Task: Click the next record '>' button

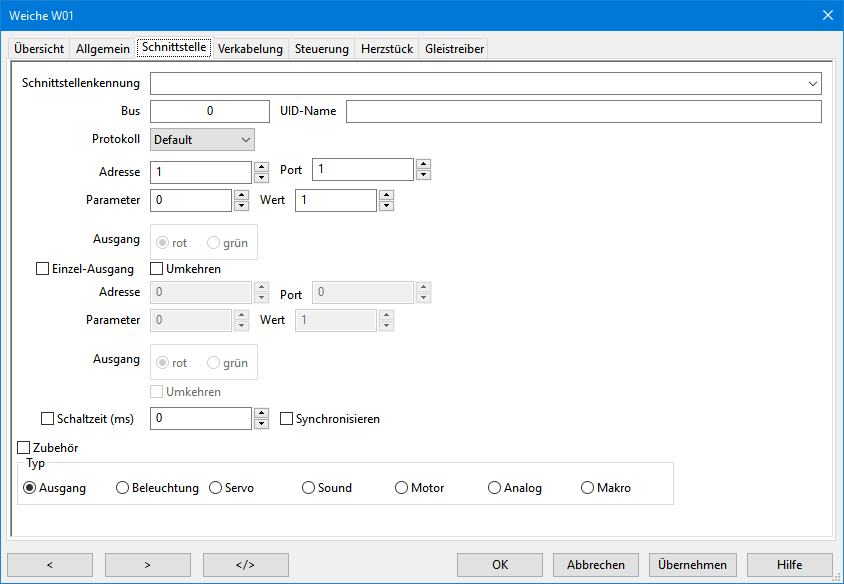Action: coord(147,564)
